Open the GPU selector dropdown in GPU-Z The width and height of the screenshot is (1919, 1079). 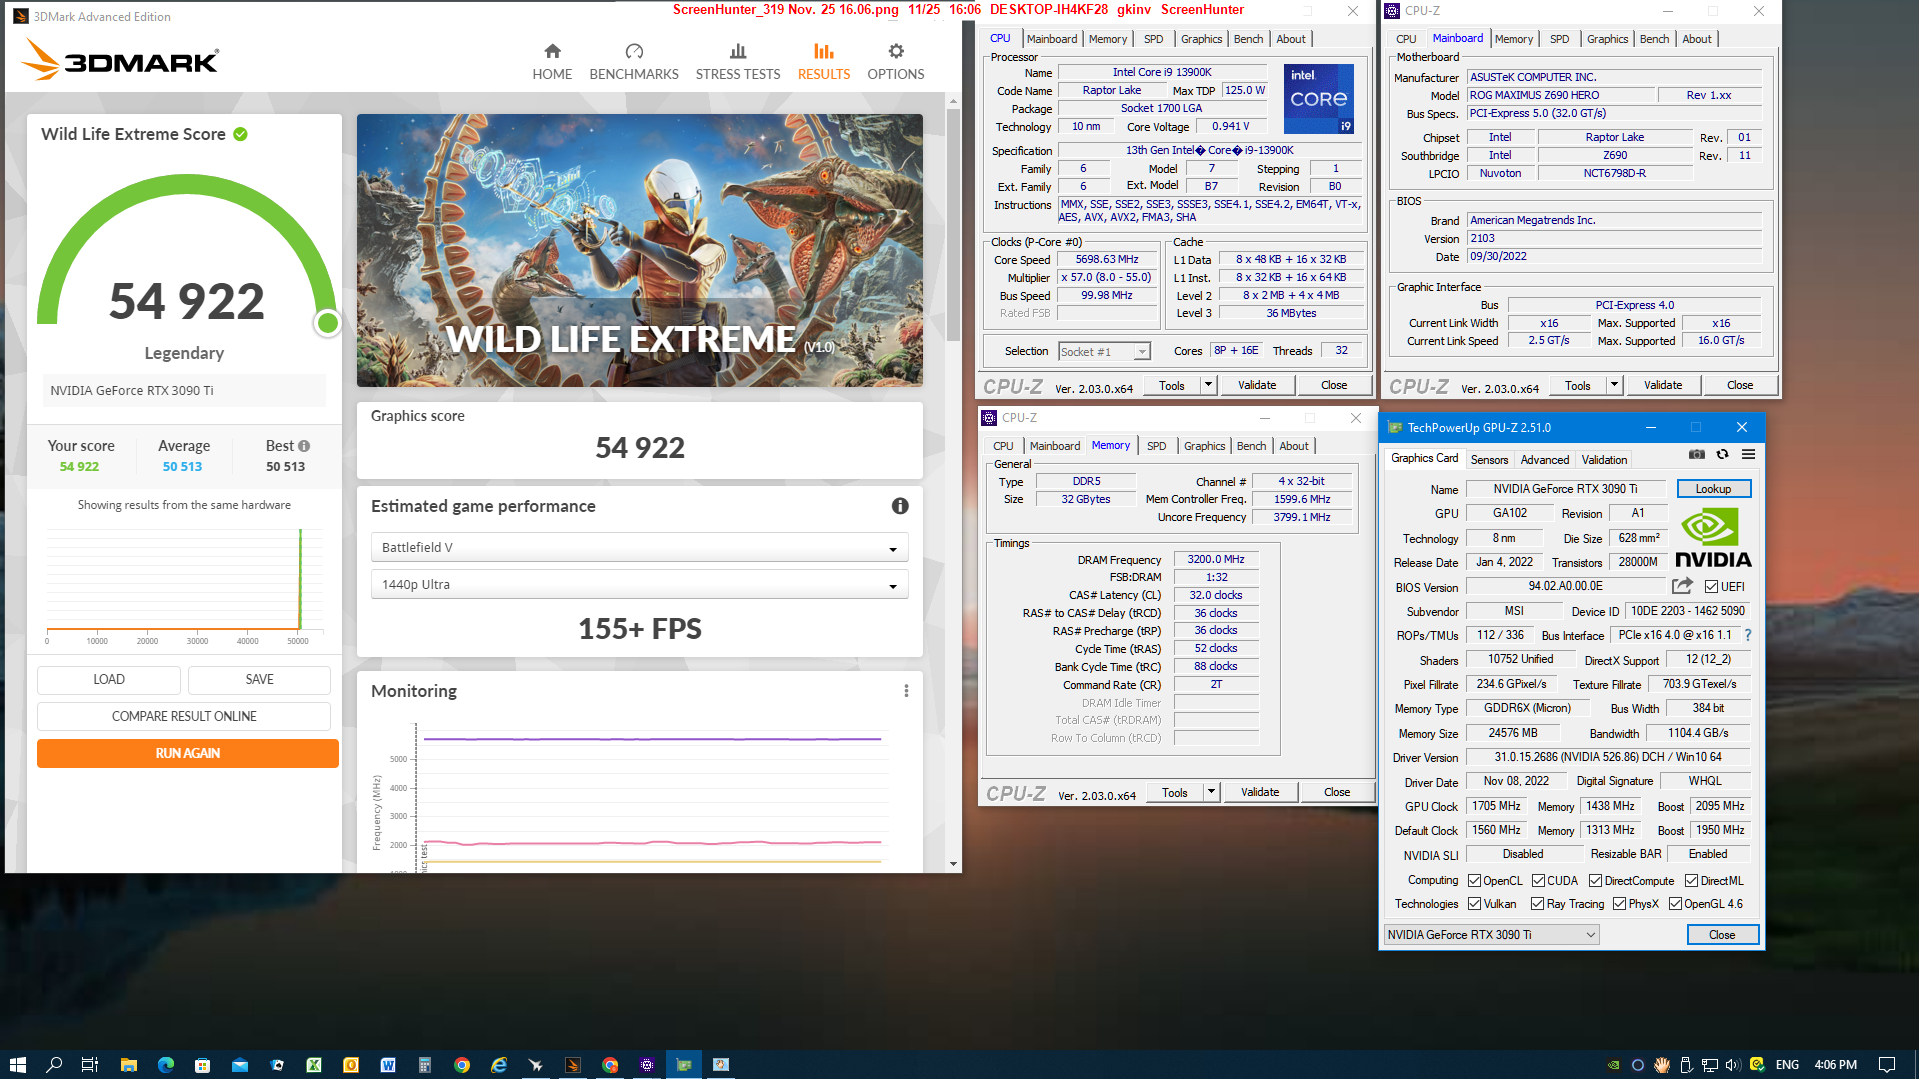pos(1491,935)
